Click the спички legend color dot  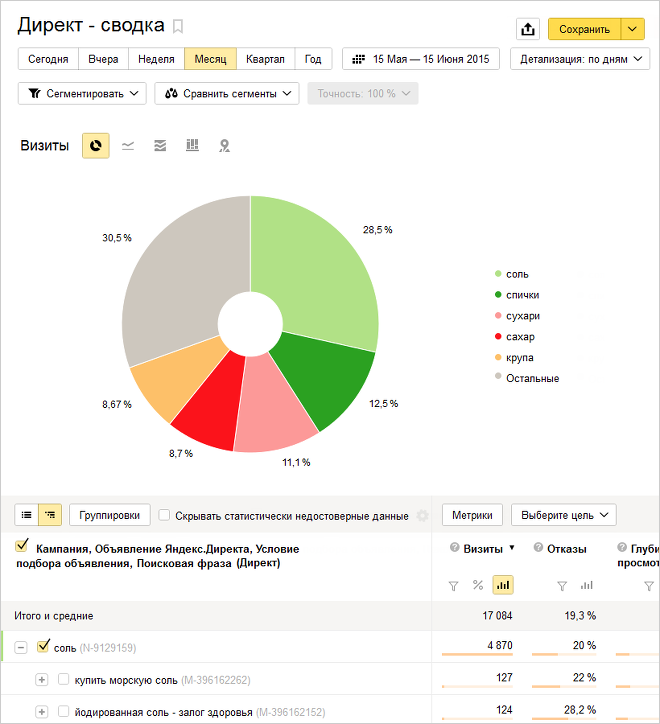coord(498,295)
